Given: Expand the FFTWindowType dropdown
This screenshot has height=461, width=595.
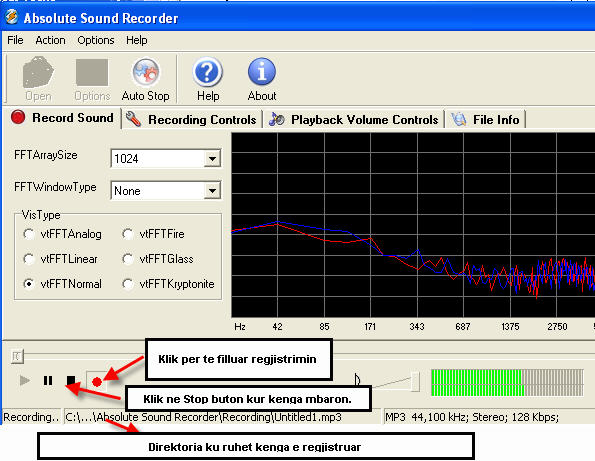Looking at the screenshot, I should pyautogui.click(x=212, y=190).
